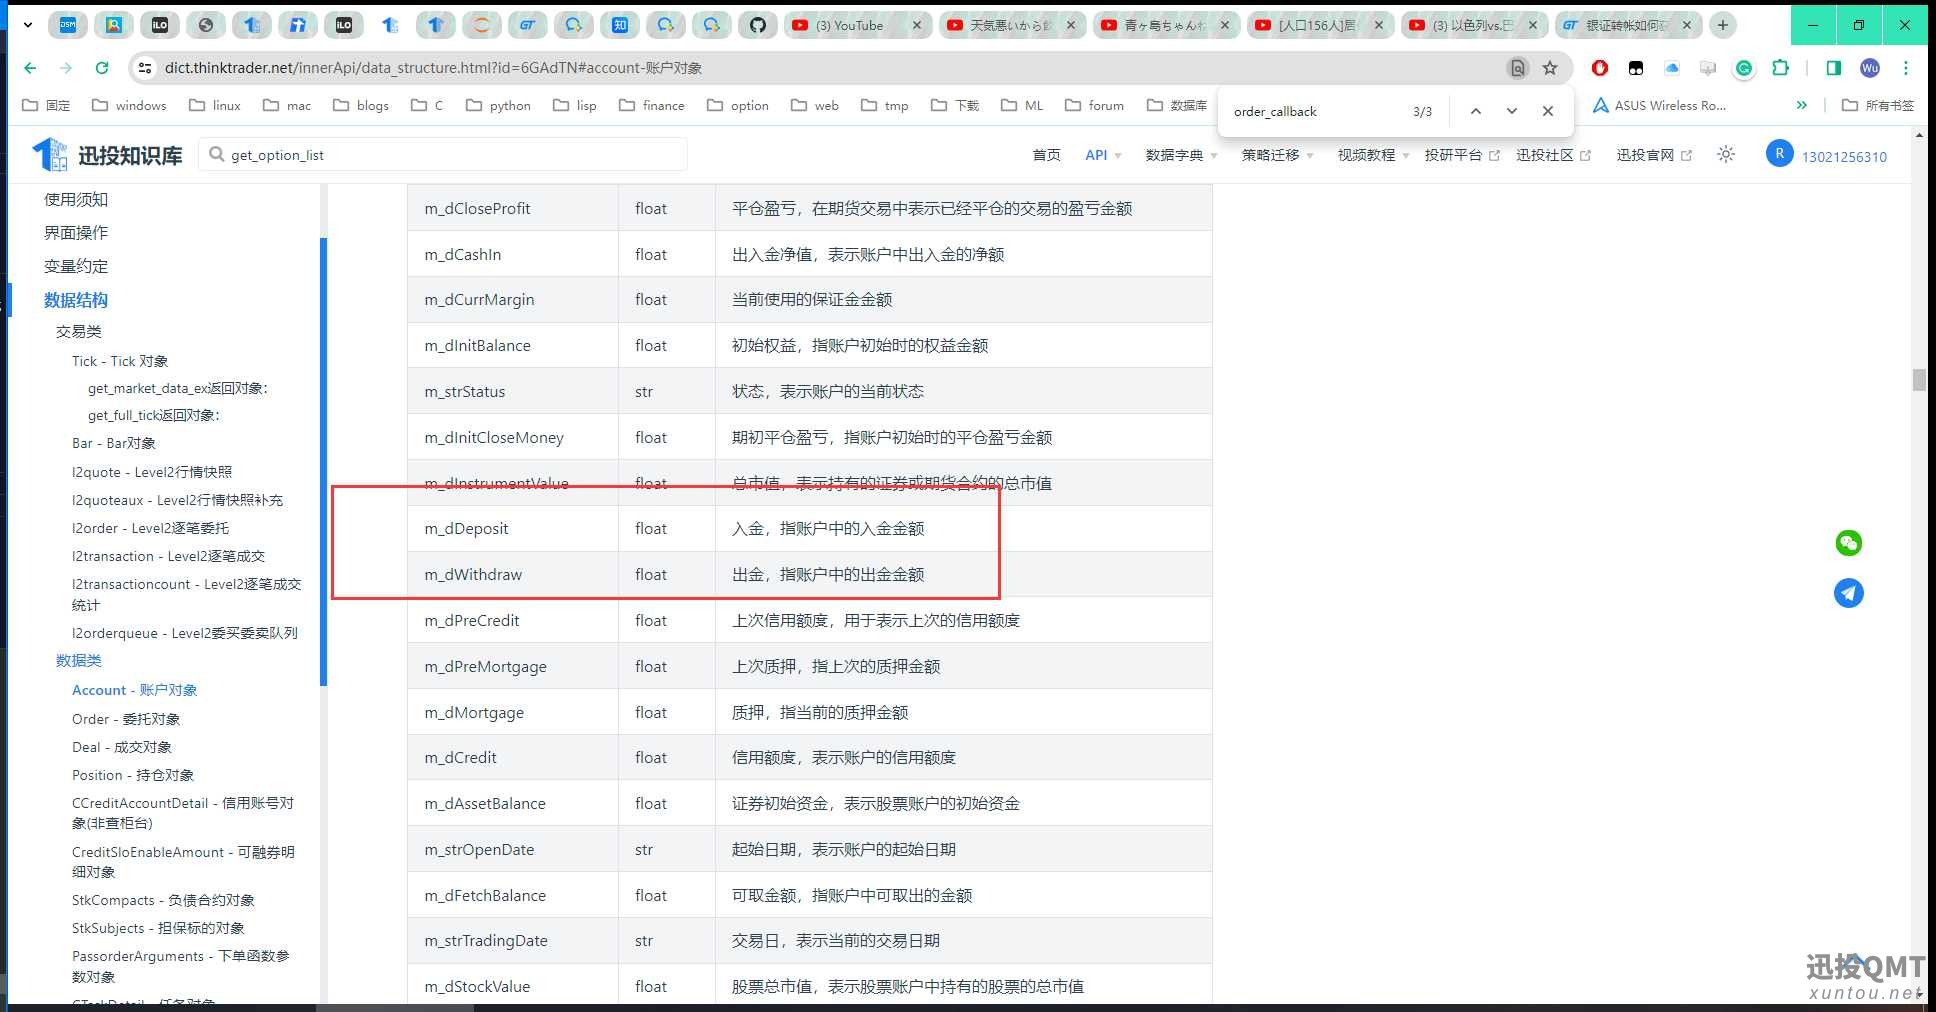Click the m_dDeposit table cell
The height and width of the screenshot is (1012, 1936).
[x=512, y=528]
